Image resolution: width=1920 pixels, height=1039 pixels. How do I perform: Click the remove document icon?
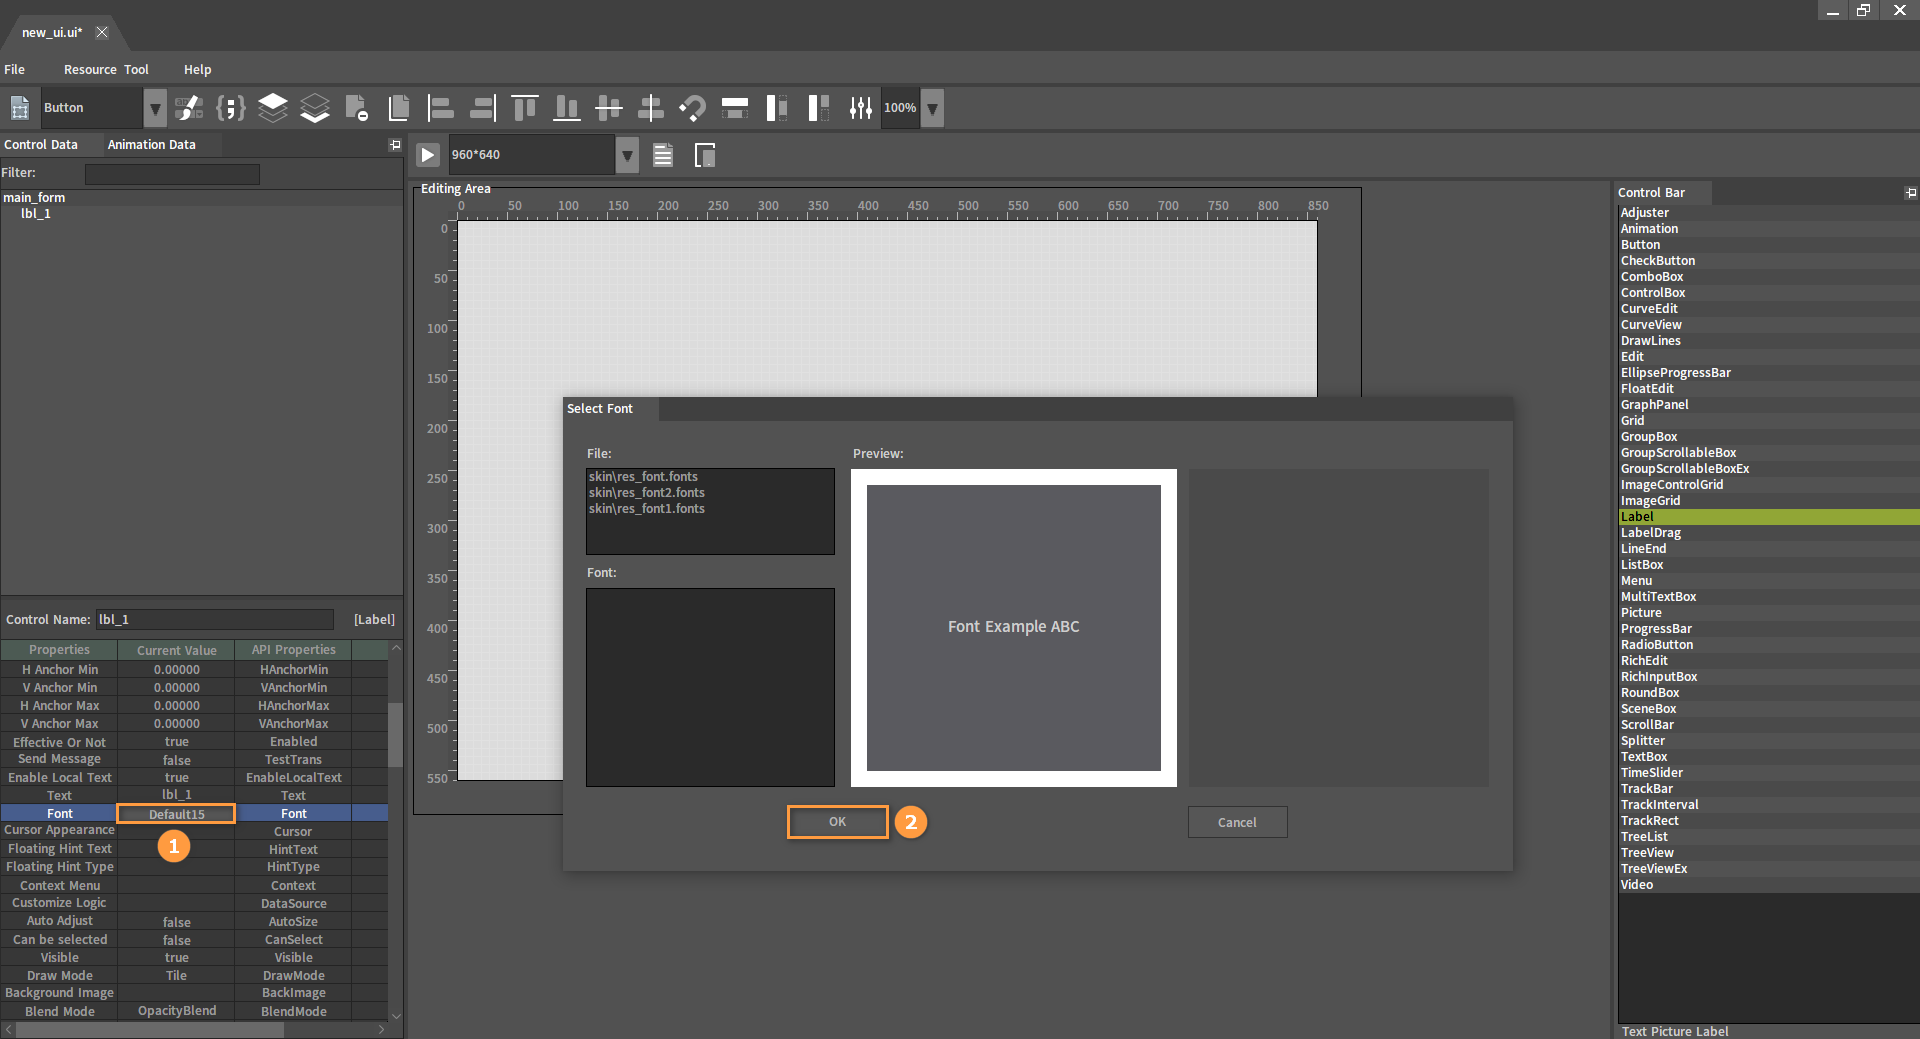coord(357,108)
